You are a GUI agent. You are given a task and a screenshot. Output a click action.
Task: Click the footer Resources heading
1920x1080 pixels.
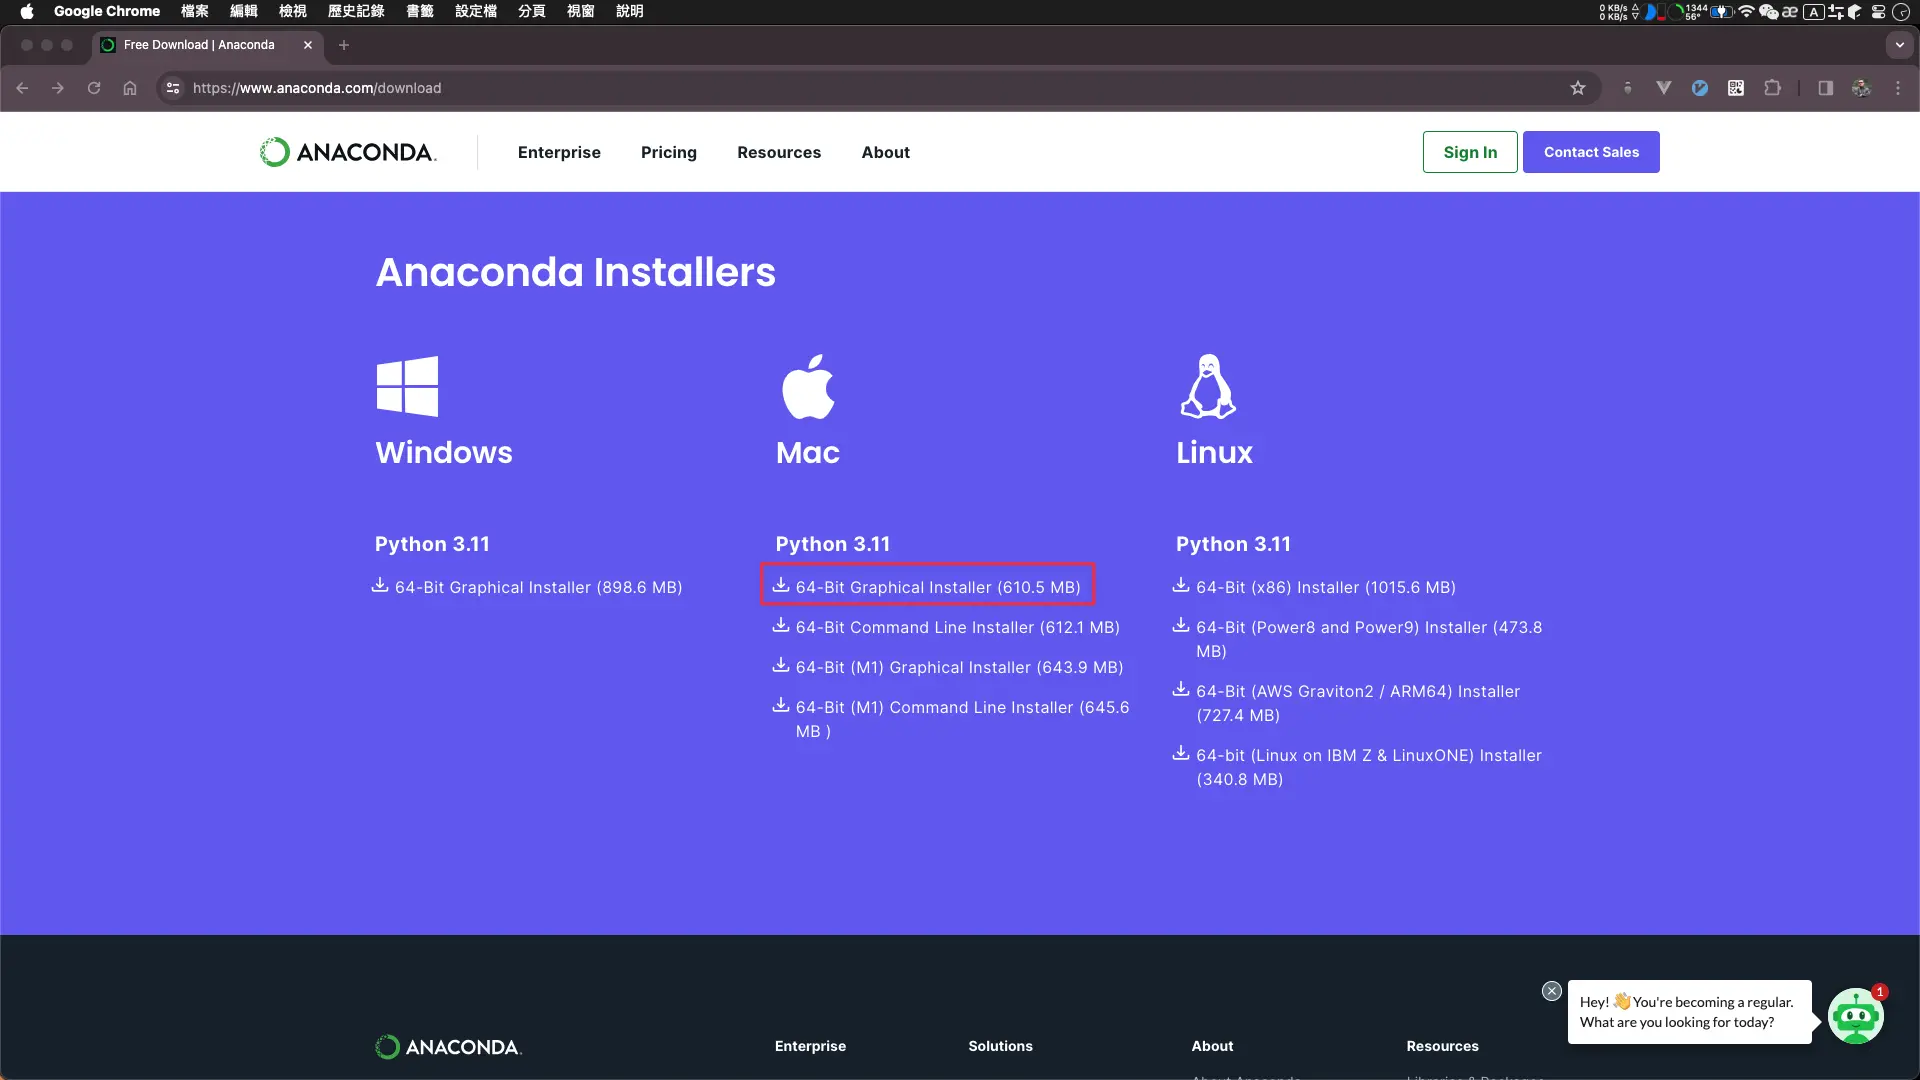click(x=1442, y=1046)
